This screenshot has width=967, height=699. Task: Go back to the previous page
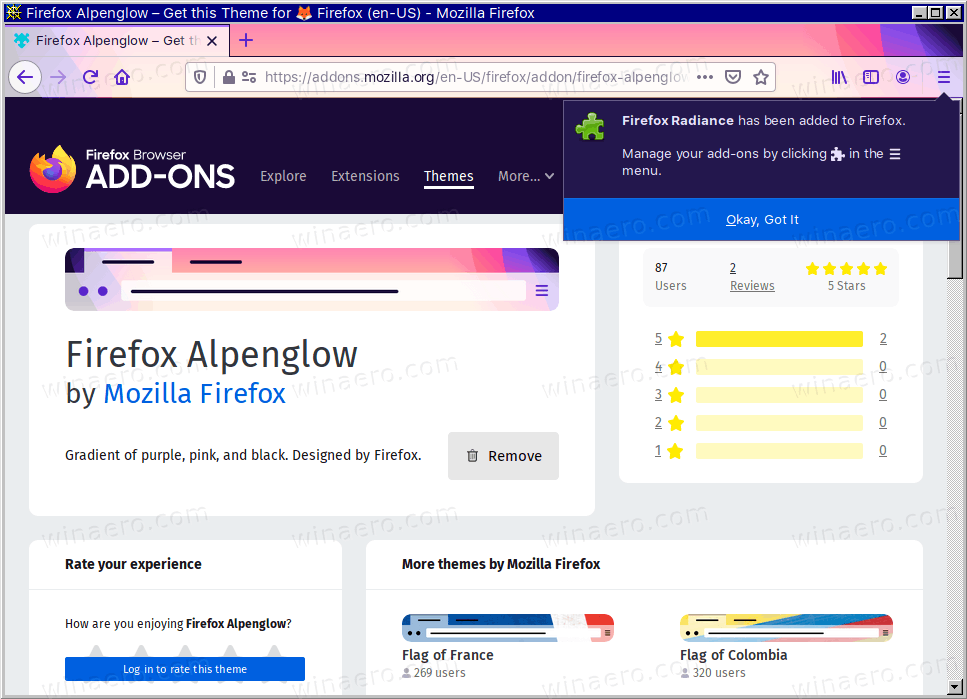[x=25, y=77]
